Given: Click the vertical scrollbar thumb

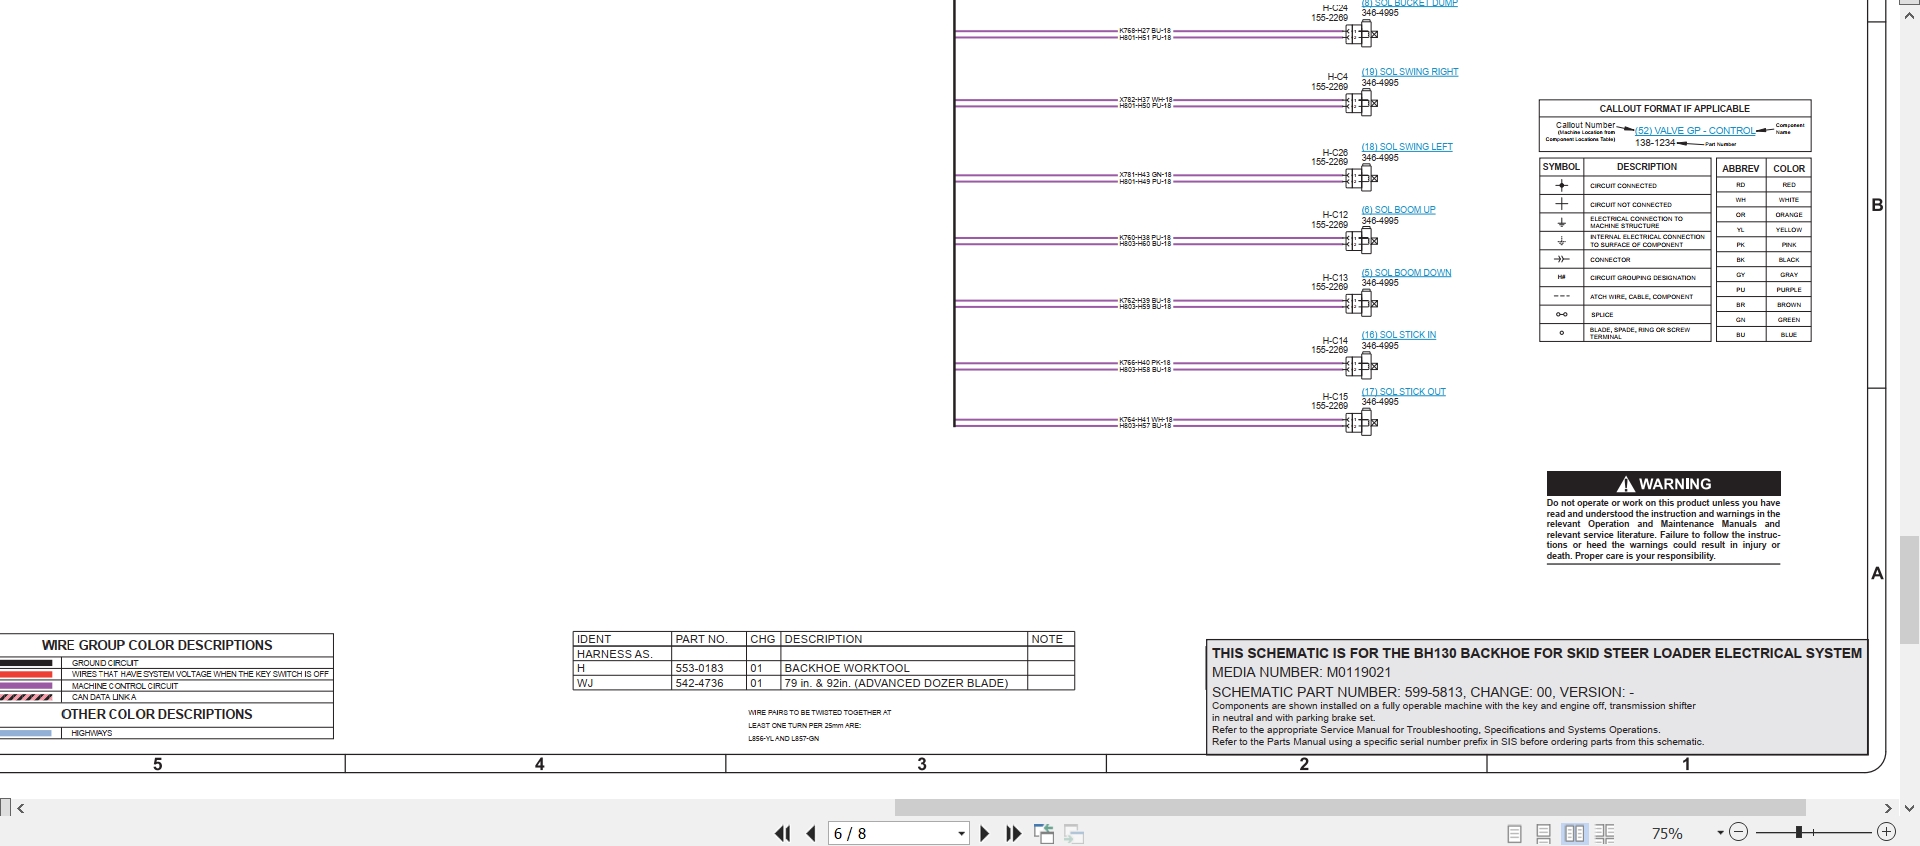Looking at the screenshot, I should coord(1909,589).
